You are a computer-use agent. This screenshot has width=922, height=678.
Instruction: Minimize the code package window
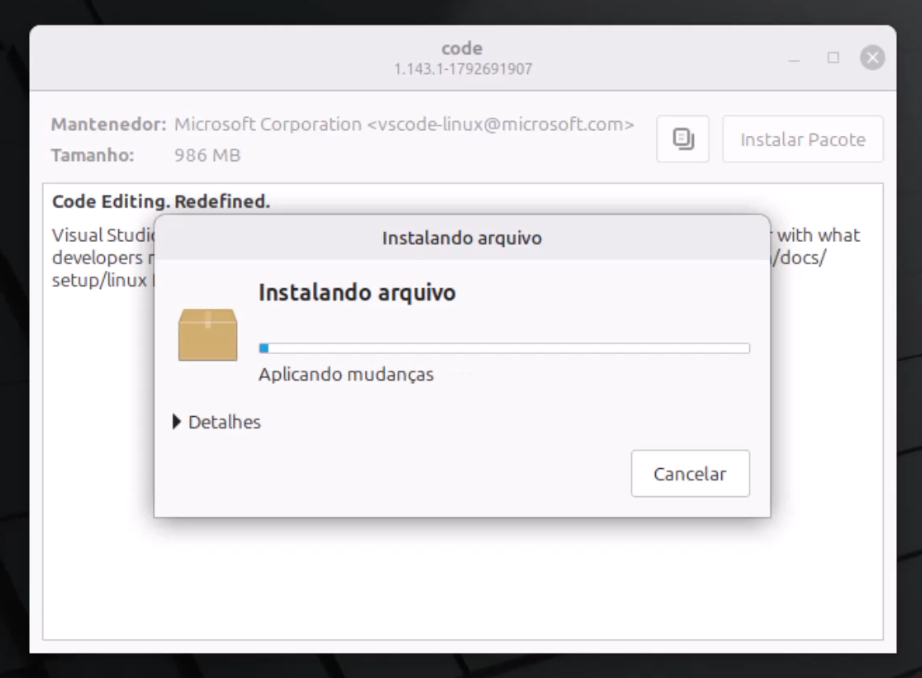point(794,58)
